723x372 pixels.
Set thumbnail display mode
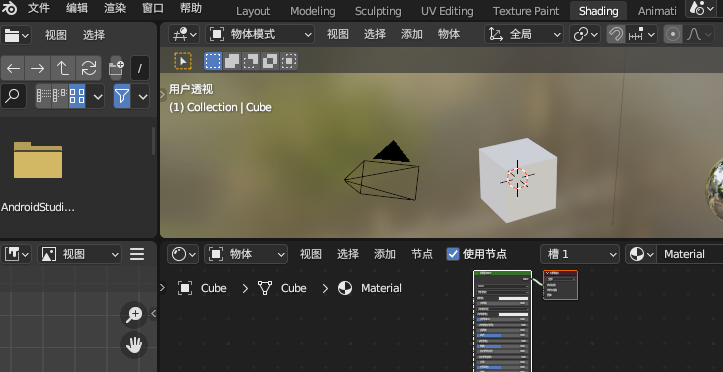(77, 96)
